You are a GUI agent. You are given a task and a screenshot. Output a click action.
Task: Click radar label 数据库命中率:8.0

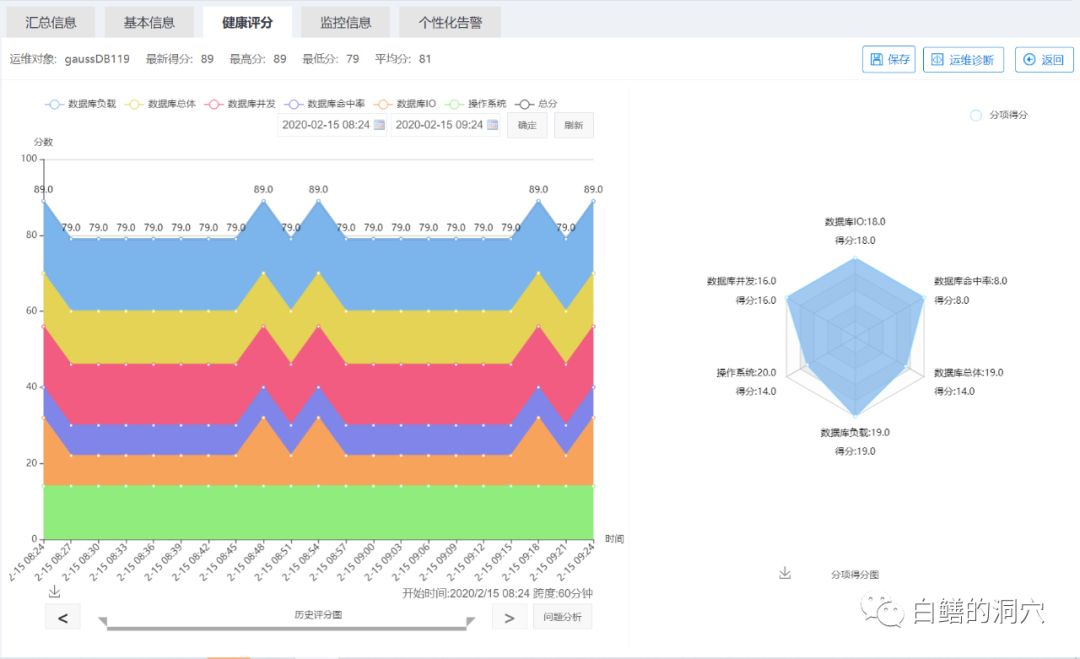click(970, 281)
